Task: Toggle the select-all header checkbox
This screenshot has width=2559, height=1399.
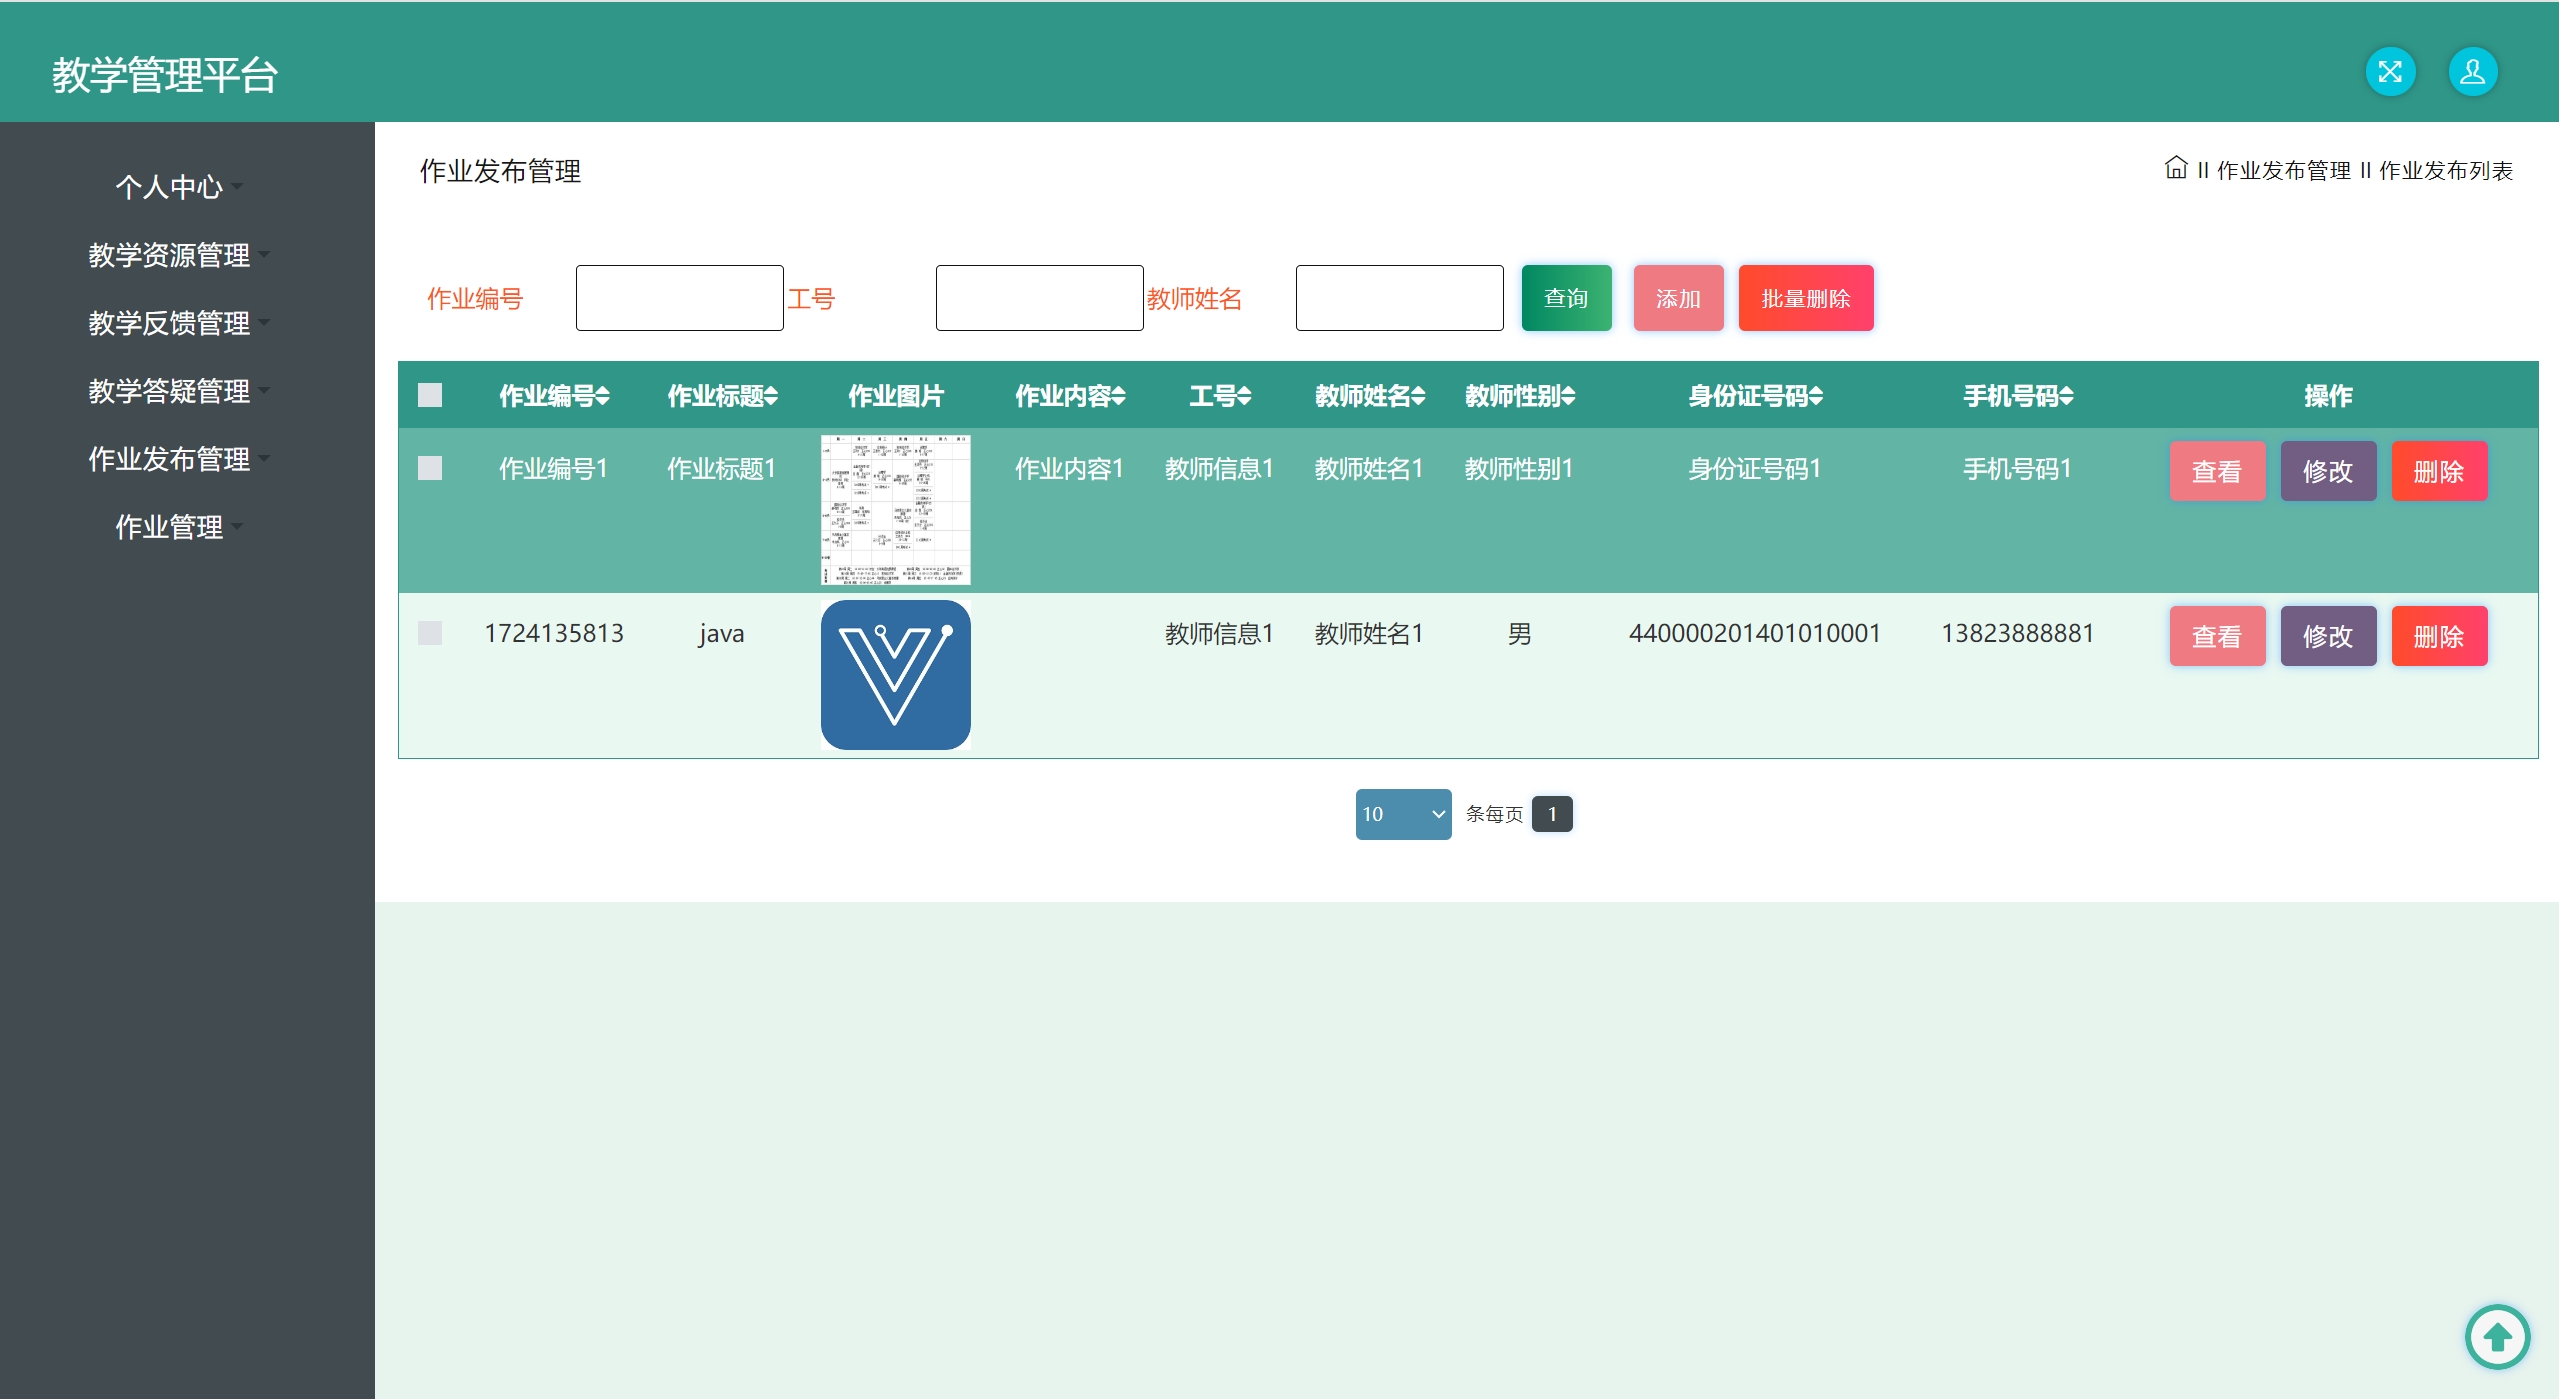Action: pyautogui.click(x=430, y=395)
